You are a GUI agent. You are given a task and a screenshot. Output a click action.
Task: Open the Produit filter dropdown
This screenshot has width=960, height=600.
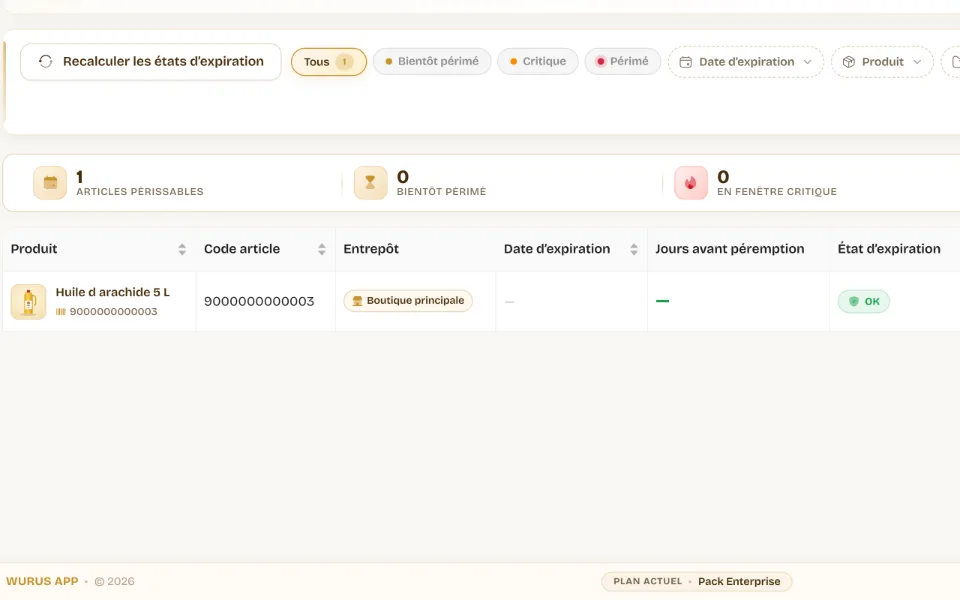click(882, 62)
